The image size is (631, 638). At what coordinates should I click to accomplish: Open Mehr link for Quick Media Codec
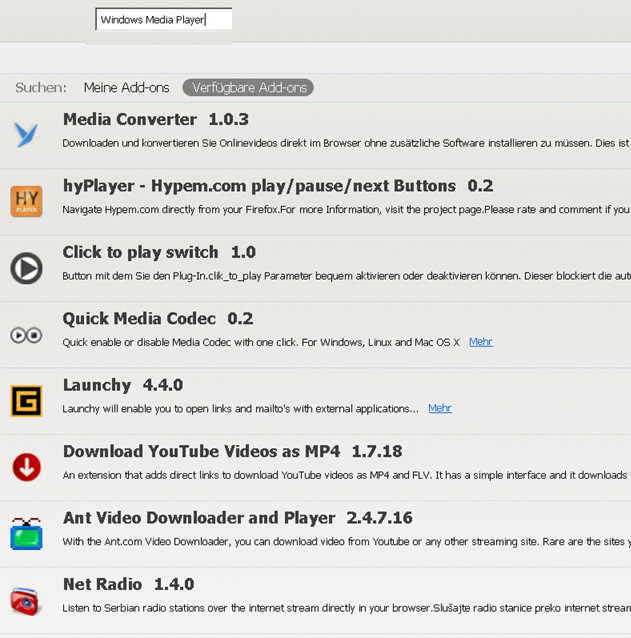coord(480,342)
